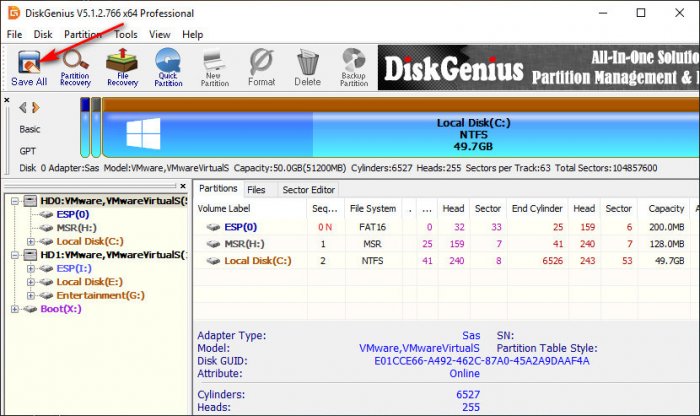700x416 pixels.
Task: Click the Save All toolbar icon
Action: [x=29, y=68]
